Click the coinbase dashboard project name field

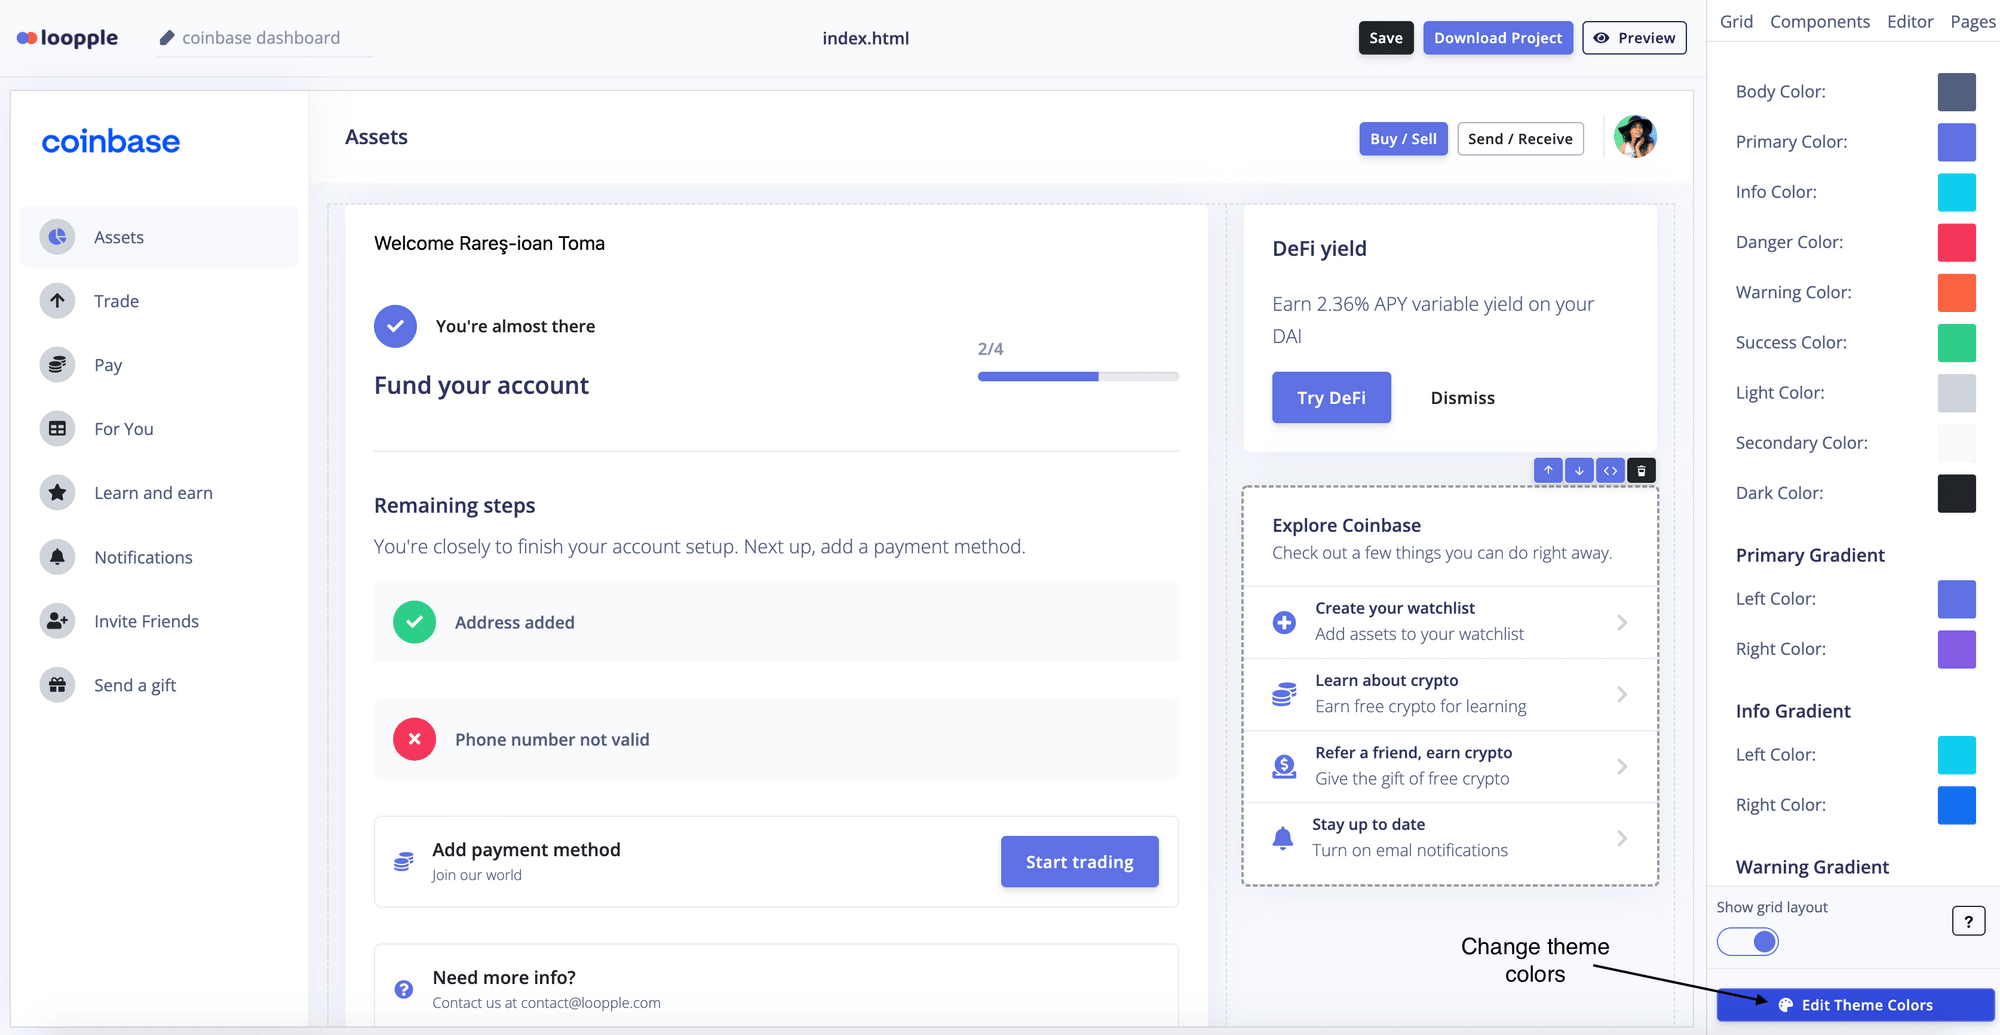[264, 38]
